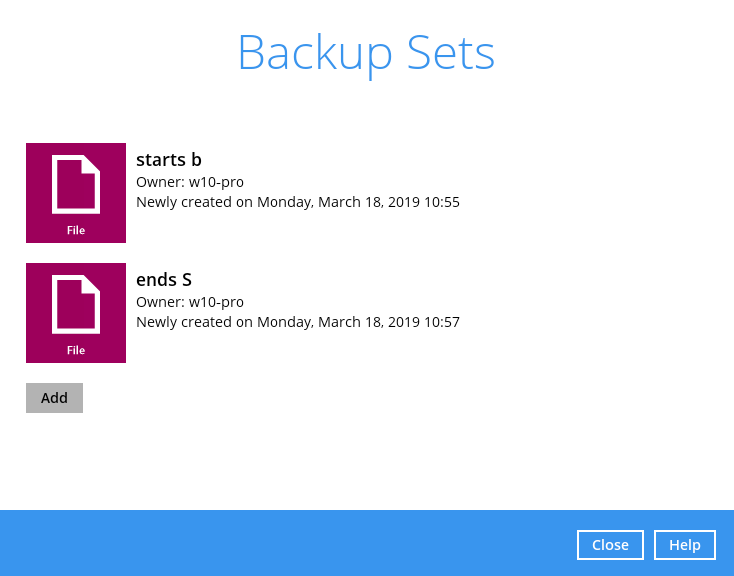Click the word "Sets" in the title

[x=451, y=52]
